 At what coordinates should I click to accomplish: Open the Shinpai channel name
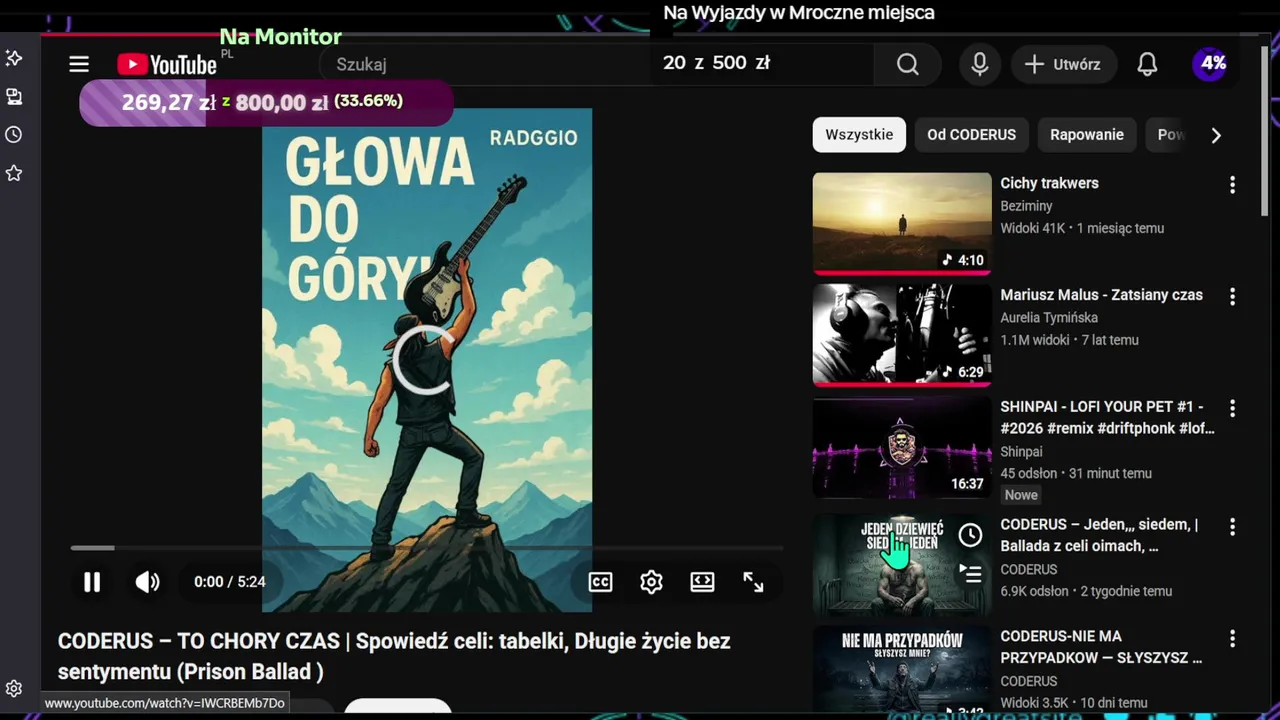click(x=1021, y=452)
